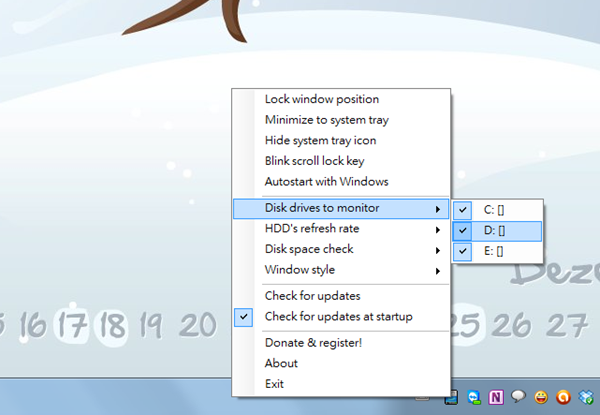Choose Donate & register! entry

pos(341,343)
